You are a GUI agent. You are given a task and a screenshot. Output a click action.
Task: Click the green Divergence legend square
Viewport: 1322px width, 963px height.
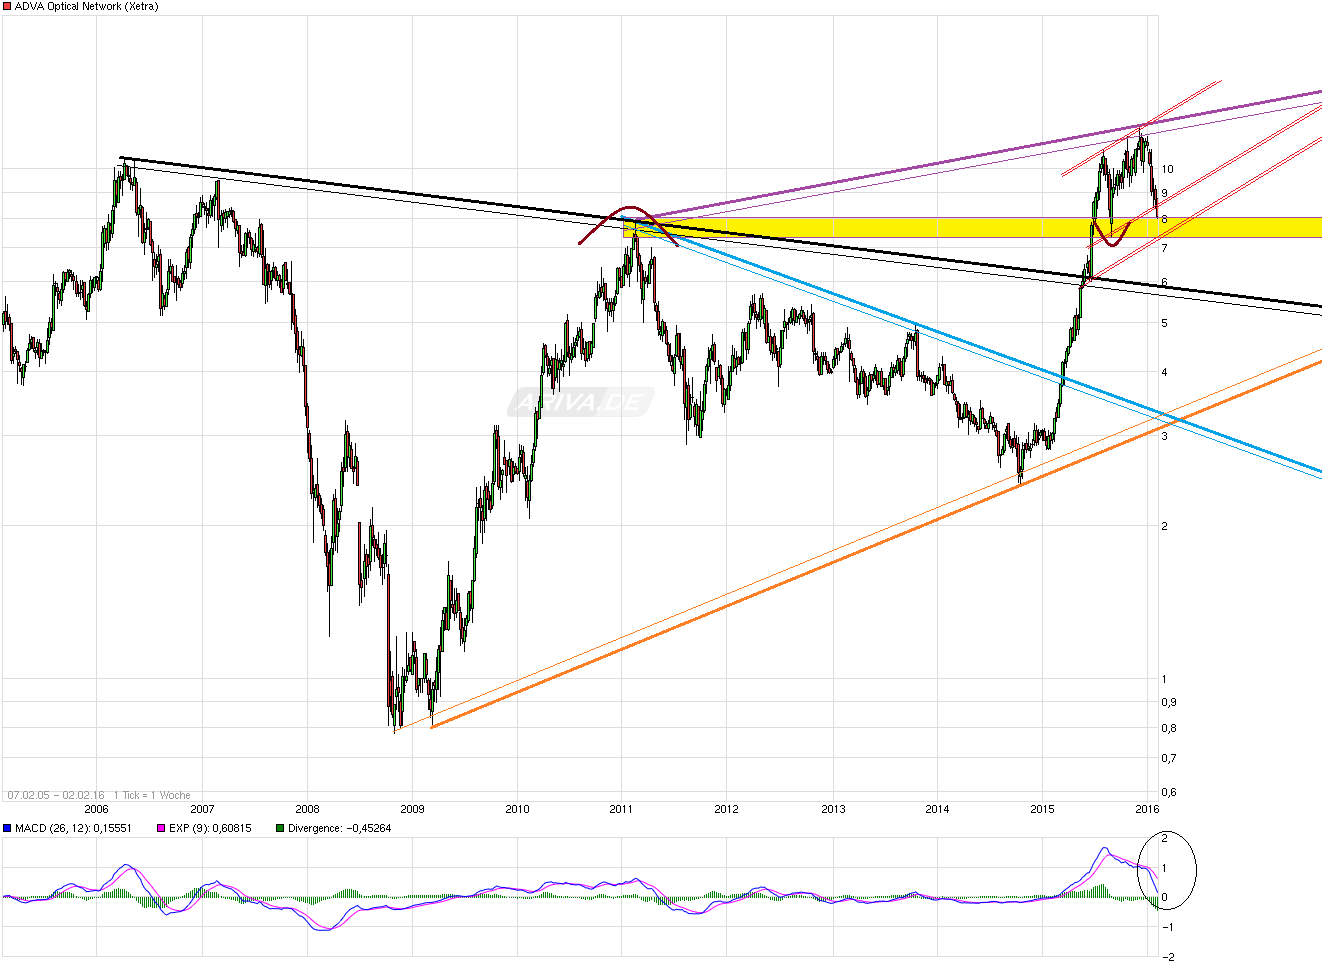[x=280, y=829]
